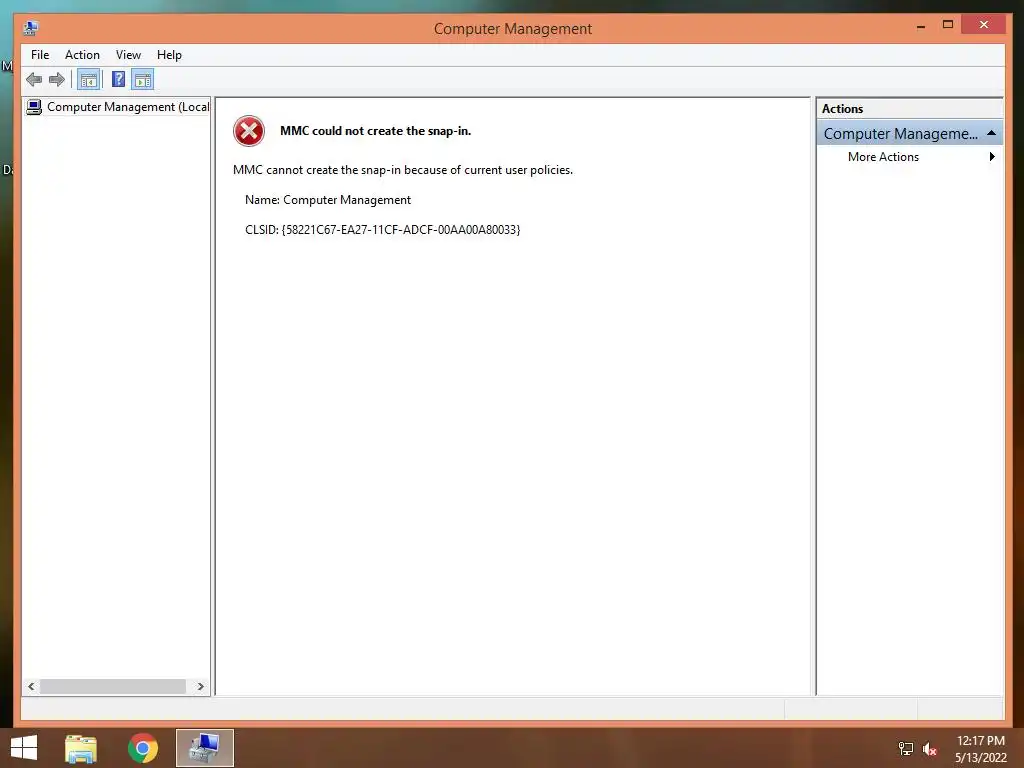Click left arrow of tree horizontal scrollbar
The height and width of the screenshot is (768, 1024).
(31, 686)
